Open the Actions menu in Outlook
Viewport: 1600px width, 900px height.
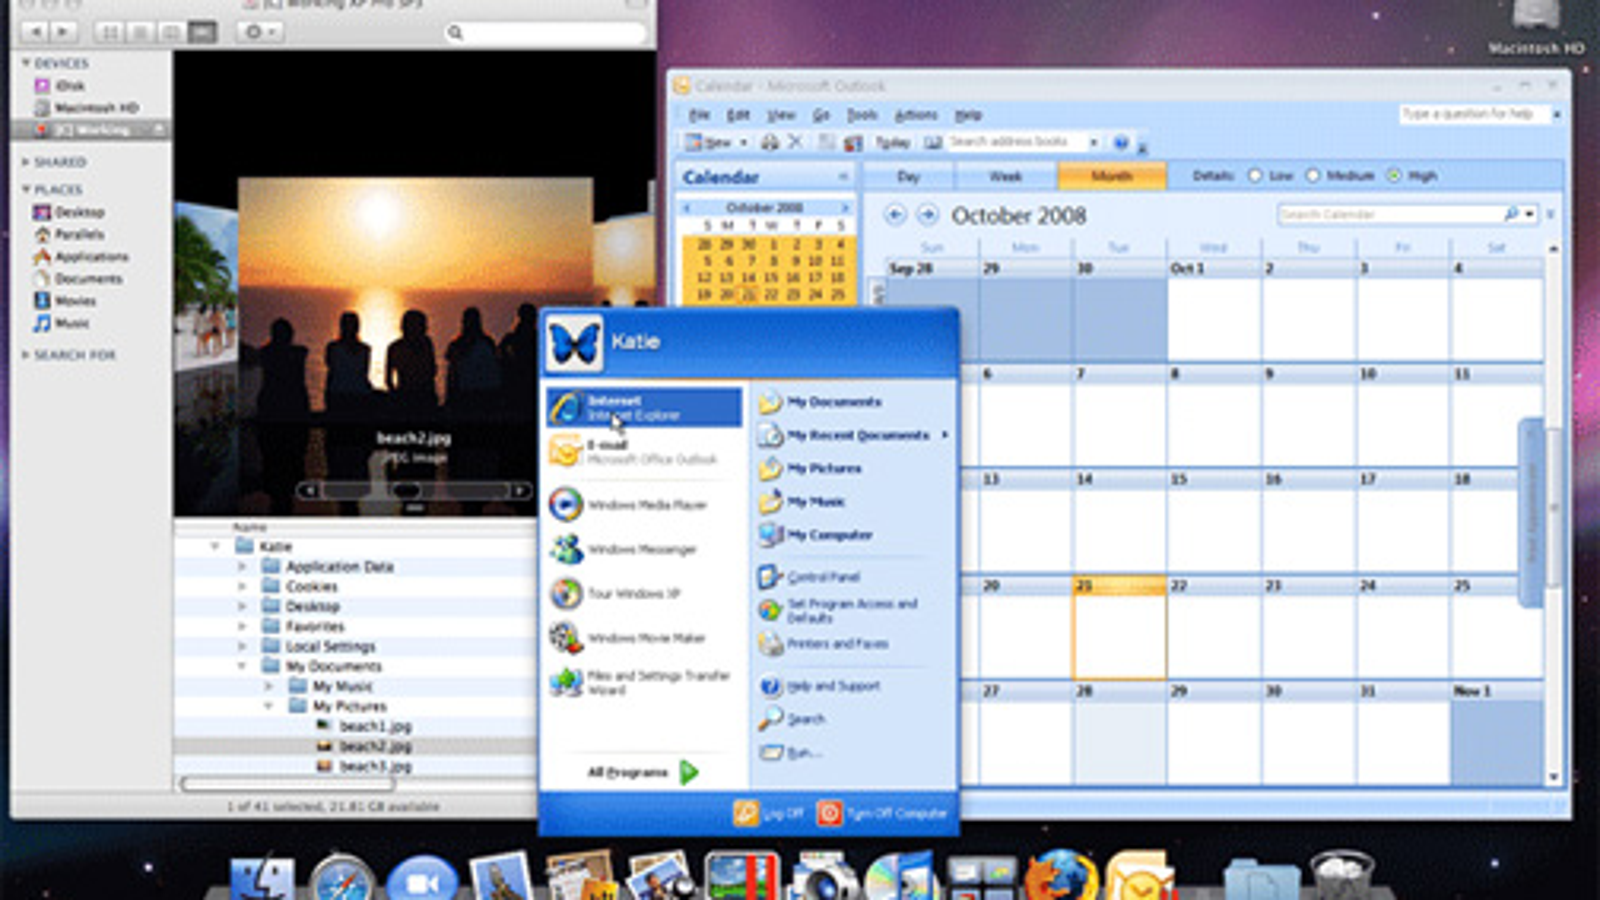916,115
